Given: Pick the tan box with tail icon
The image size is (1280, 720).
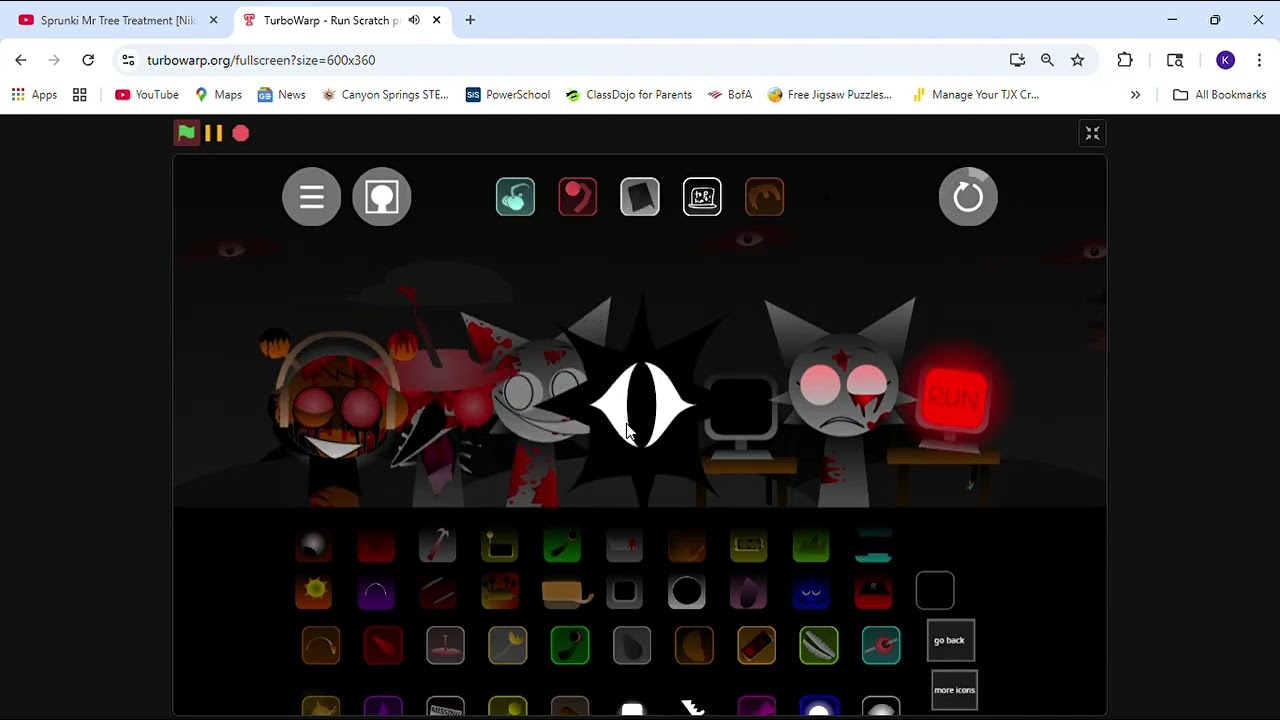Looking at the screenshot, I should (x=566, y=592).
